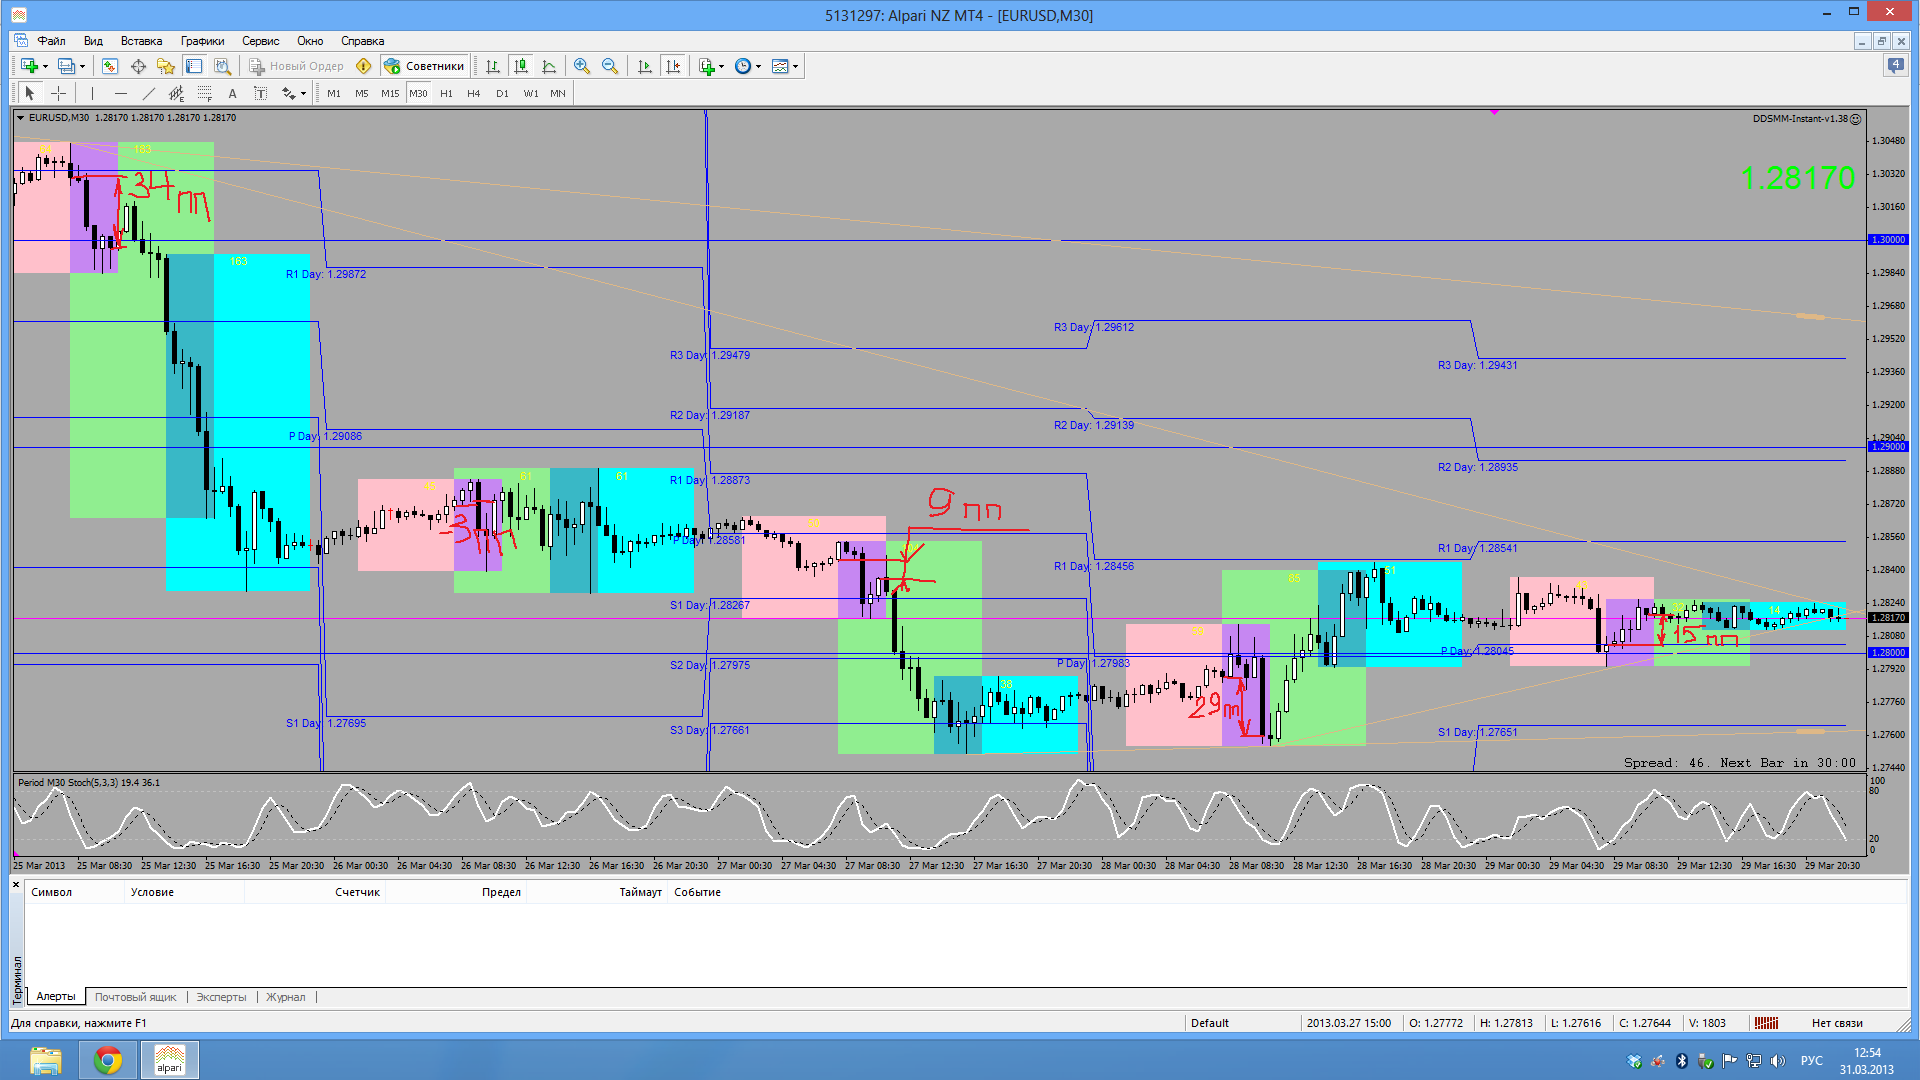The image size is (1920, 1080).
Task: Switch to M5 timeframe
Action: (x=362, y=93)
